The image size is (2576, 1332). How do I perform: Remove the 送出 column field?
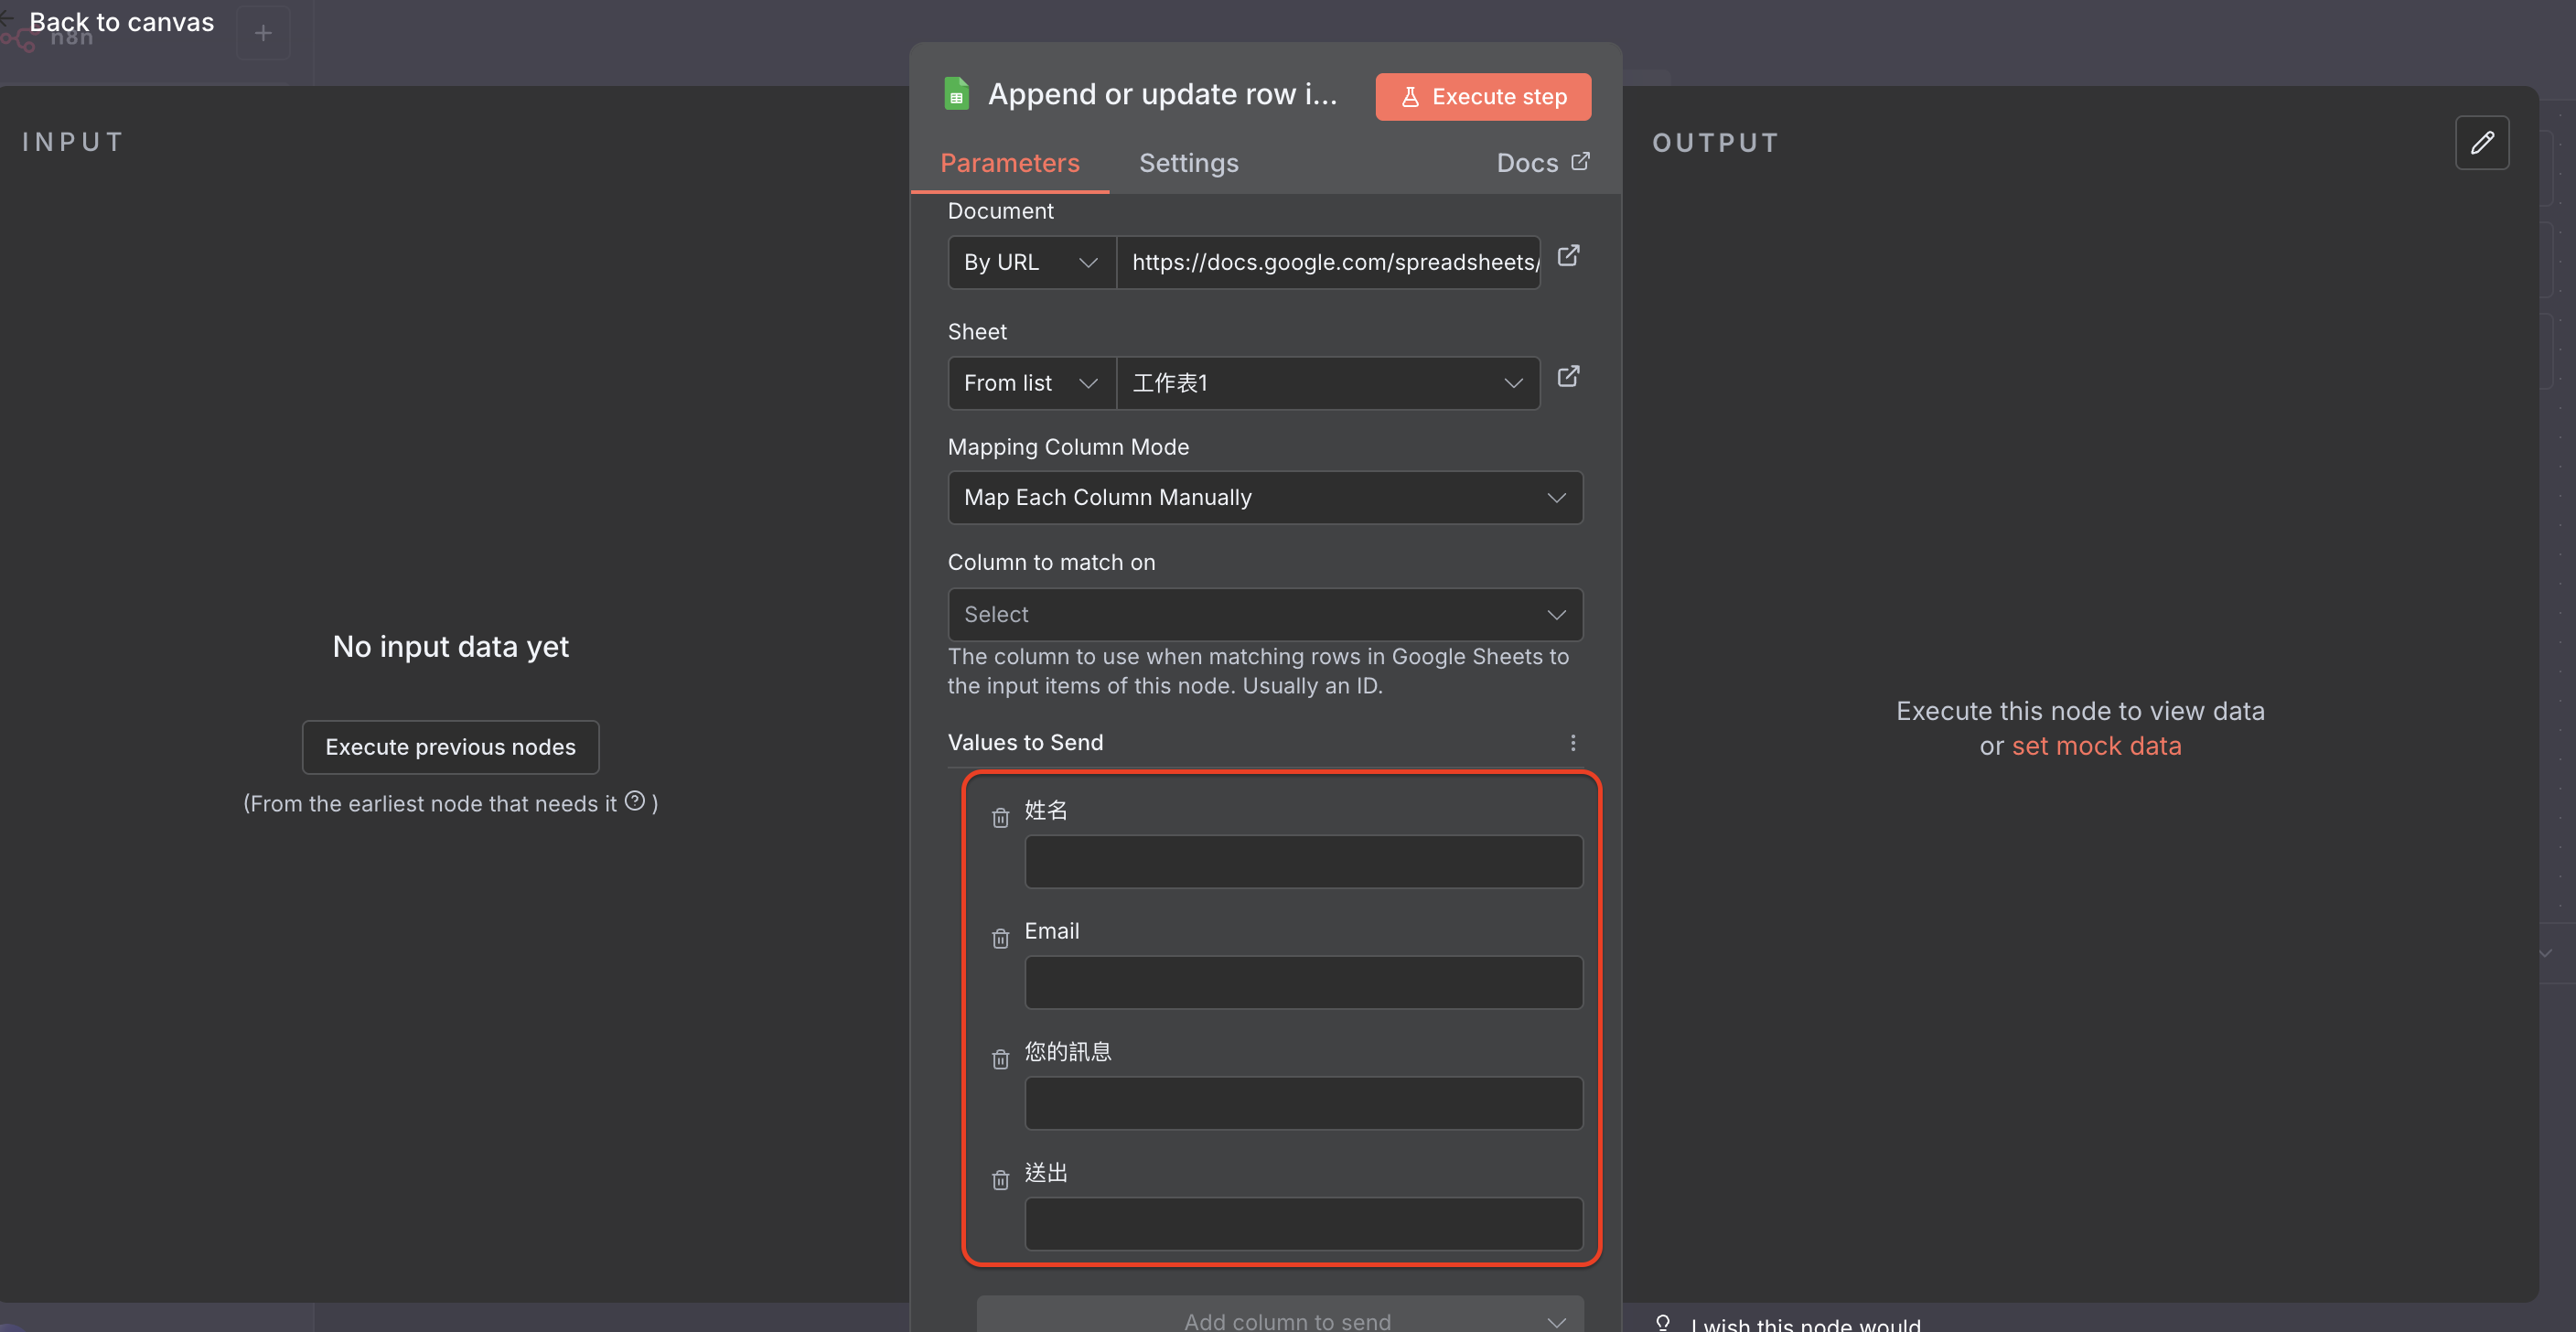coord(1000,1180)
